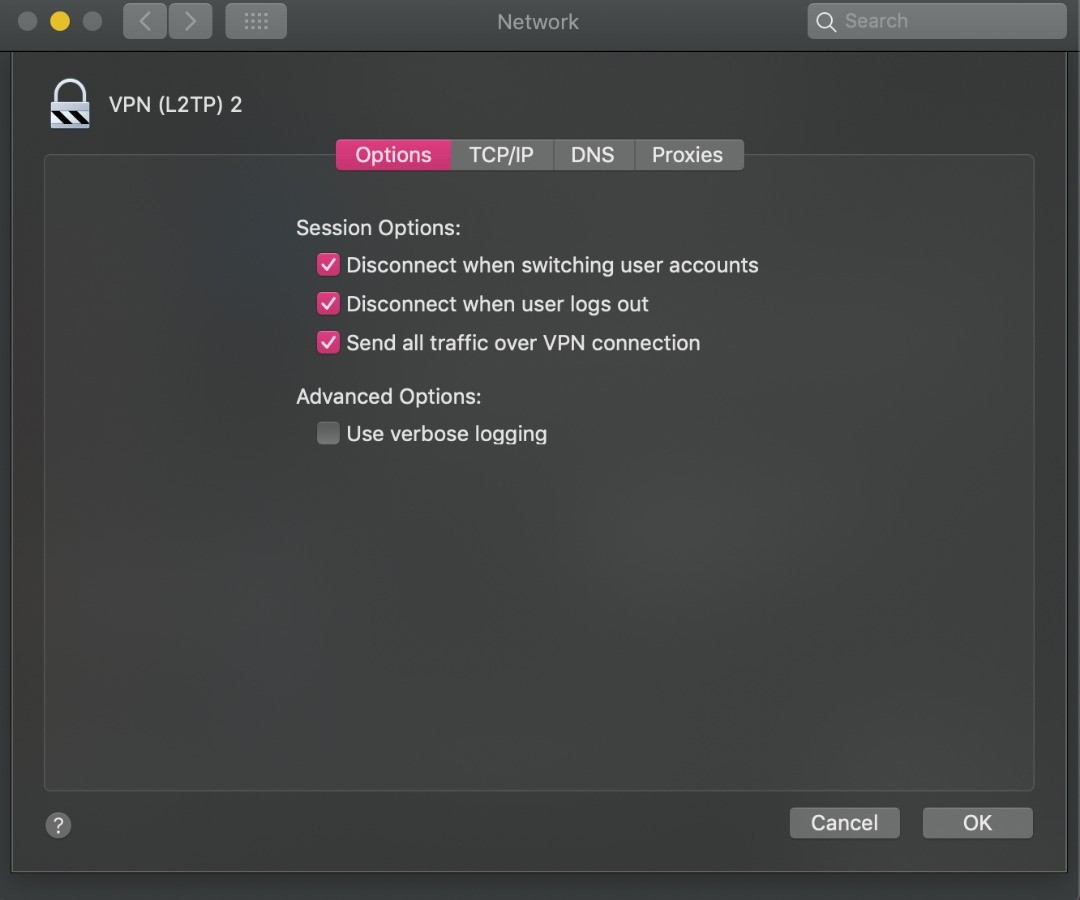Open help with the question mark button
This screenshot has height=900, width=1080.
pos(59,825)
